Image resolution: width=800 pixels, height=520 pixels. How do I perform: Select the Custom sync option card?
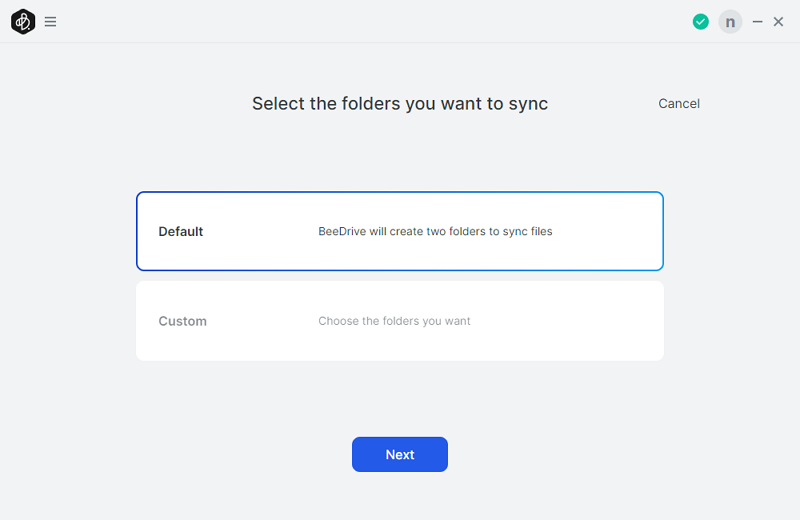coord(399,321)
